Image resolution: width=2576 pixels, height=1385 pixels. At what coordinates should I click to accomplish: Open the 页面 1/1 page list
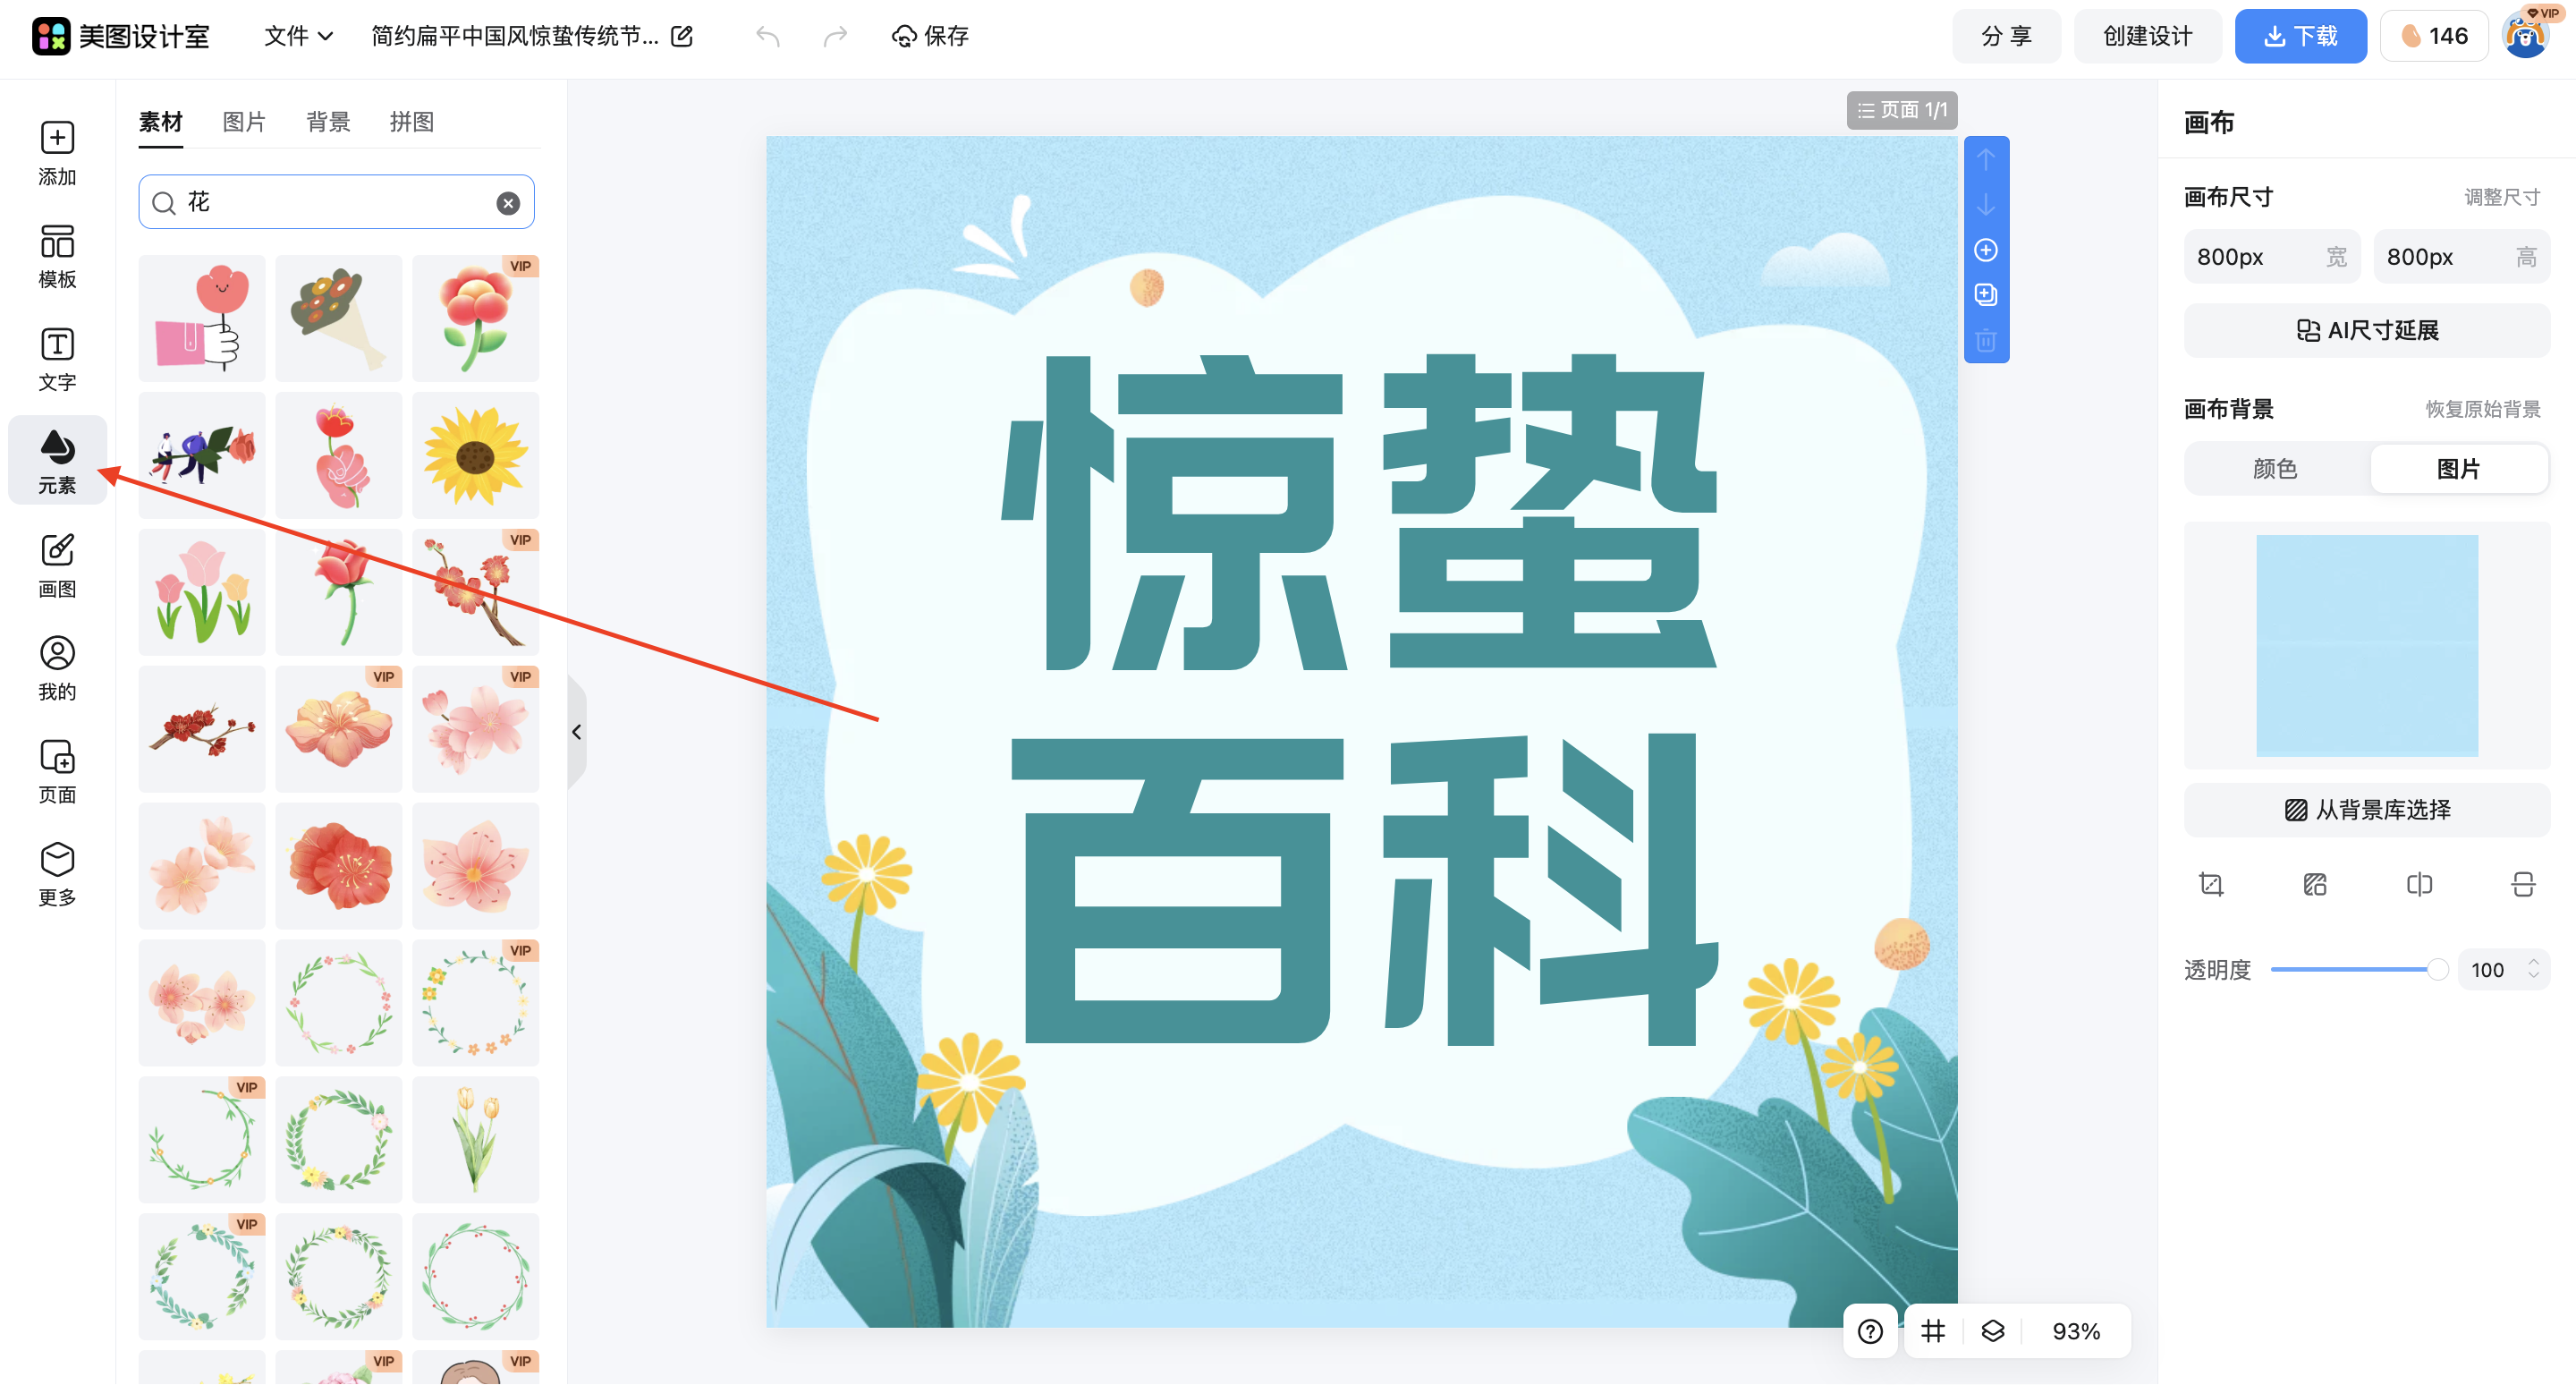pos(1901,110)
